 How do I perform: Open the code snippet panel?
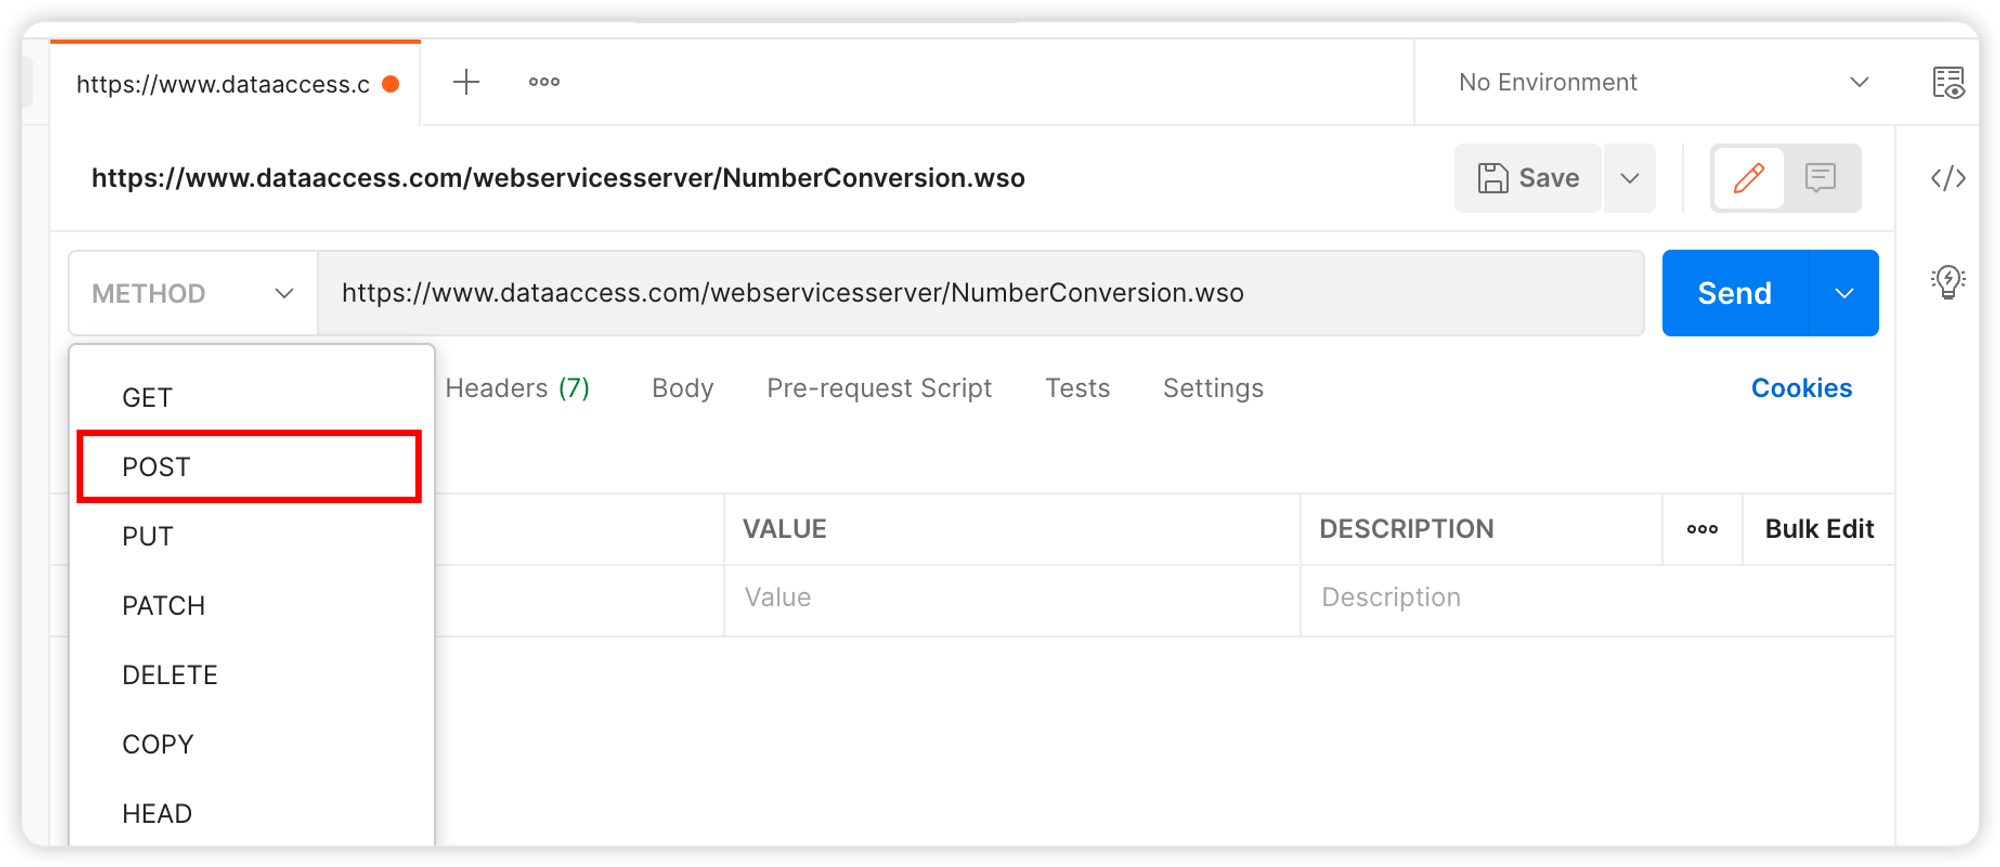click(1948, 178)
